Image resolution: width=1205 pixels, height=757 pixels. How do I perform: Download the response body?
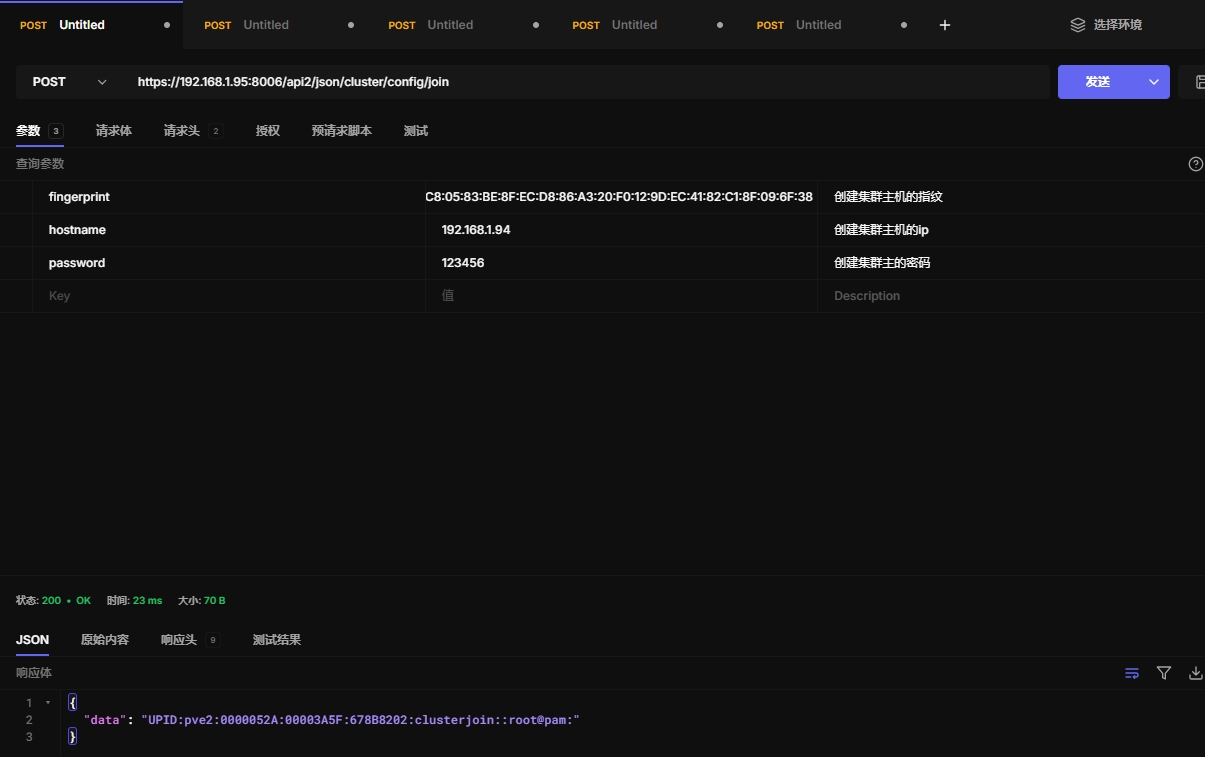point(1195,673)
